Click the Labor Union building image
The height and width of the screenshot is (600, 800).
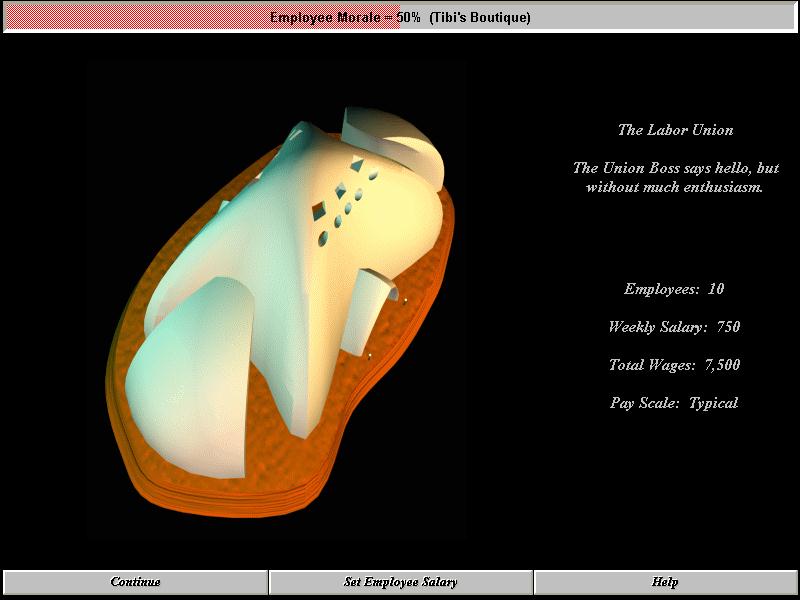click(280, 311)
